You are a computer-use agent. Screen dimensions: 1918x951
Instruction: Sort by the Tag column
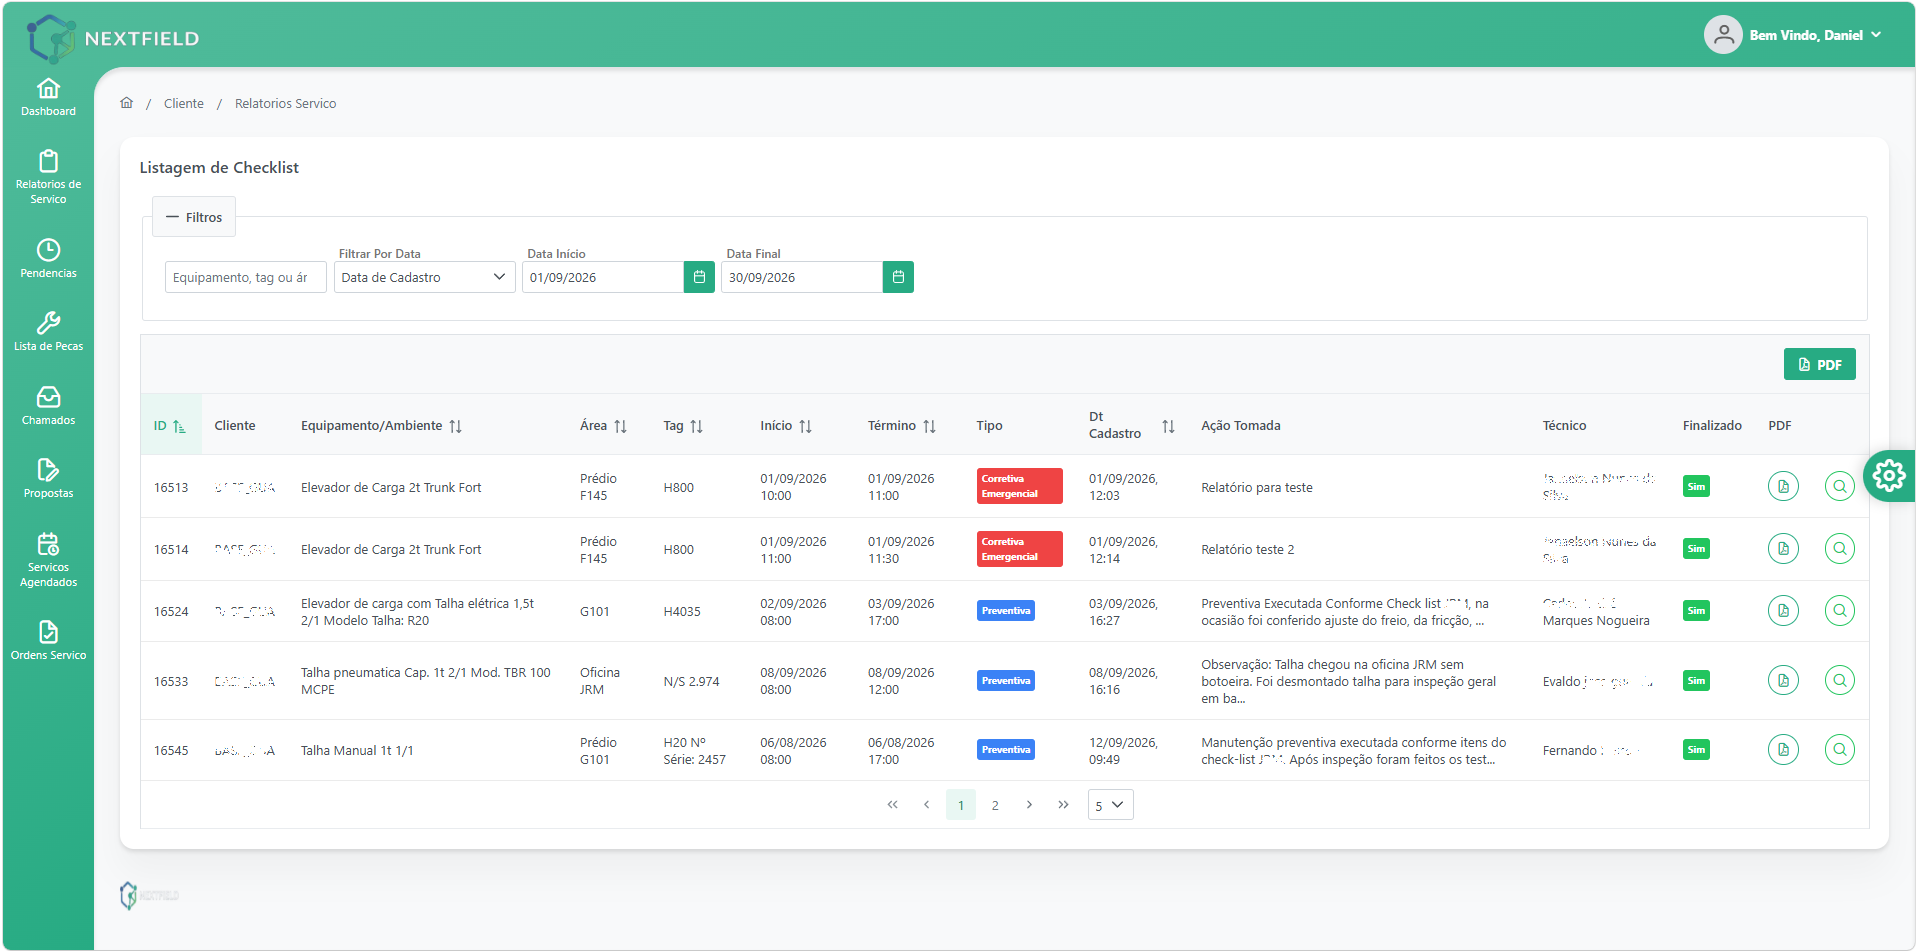tap(696, 426)
